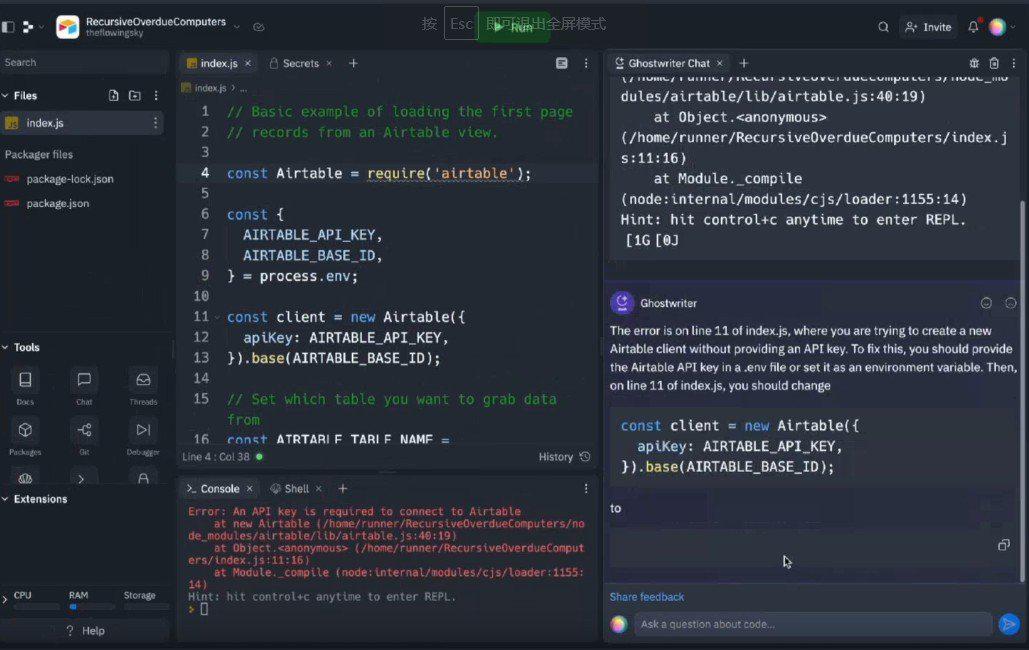Collapse the Tools section
1029x650 pixels.
pos(5,347)
